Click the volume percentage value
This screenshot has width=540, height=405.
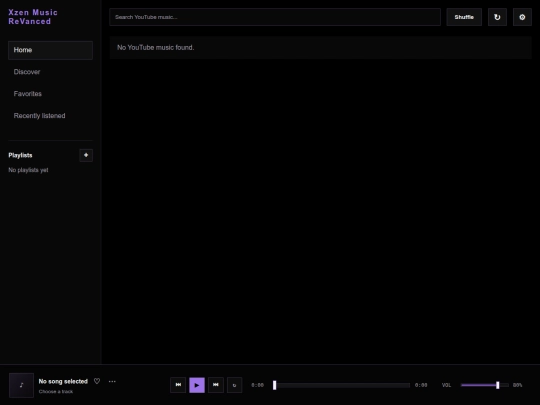(518, 385)
